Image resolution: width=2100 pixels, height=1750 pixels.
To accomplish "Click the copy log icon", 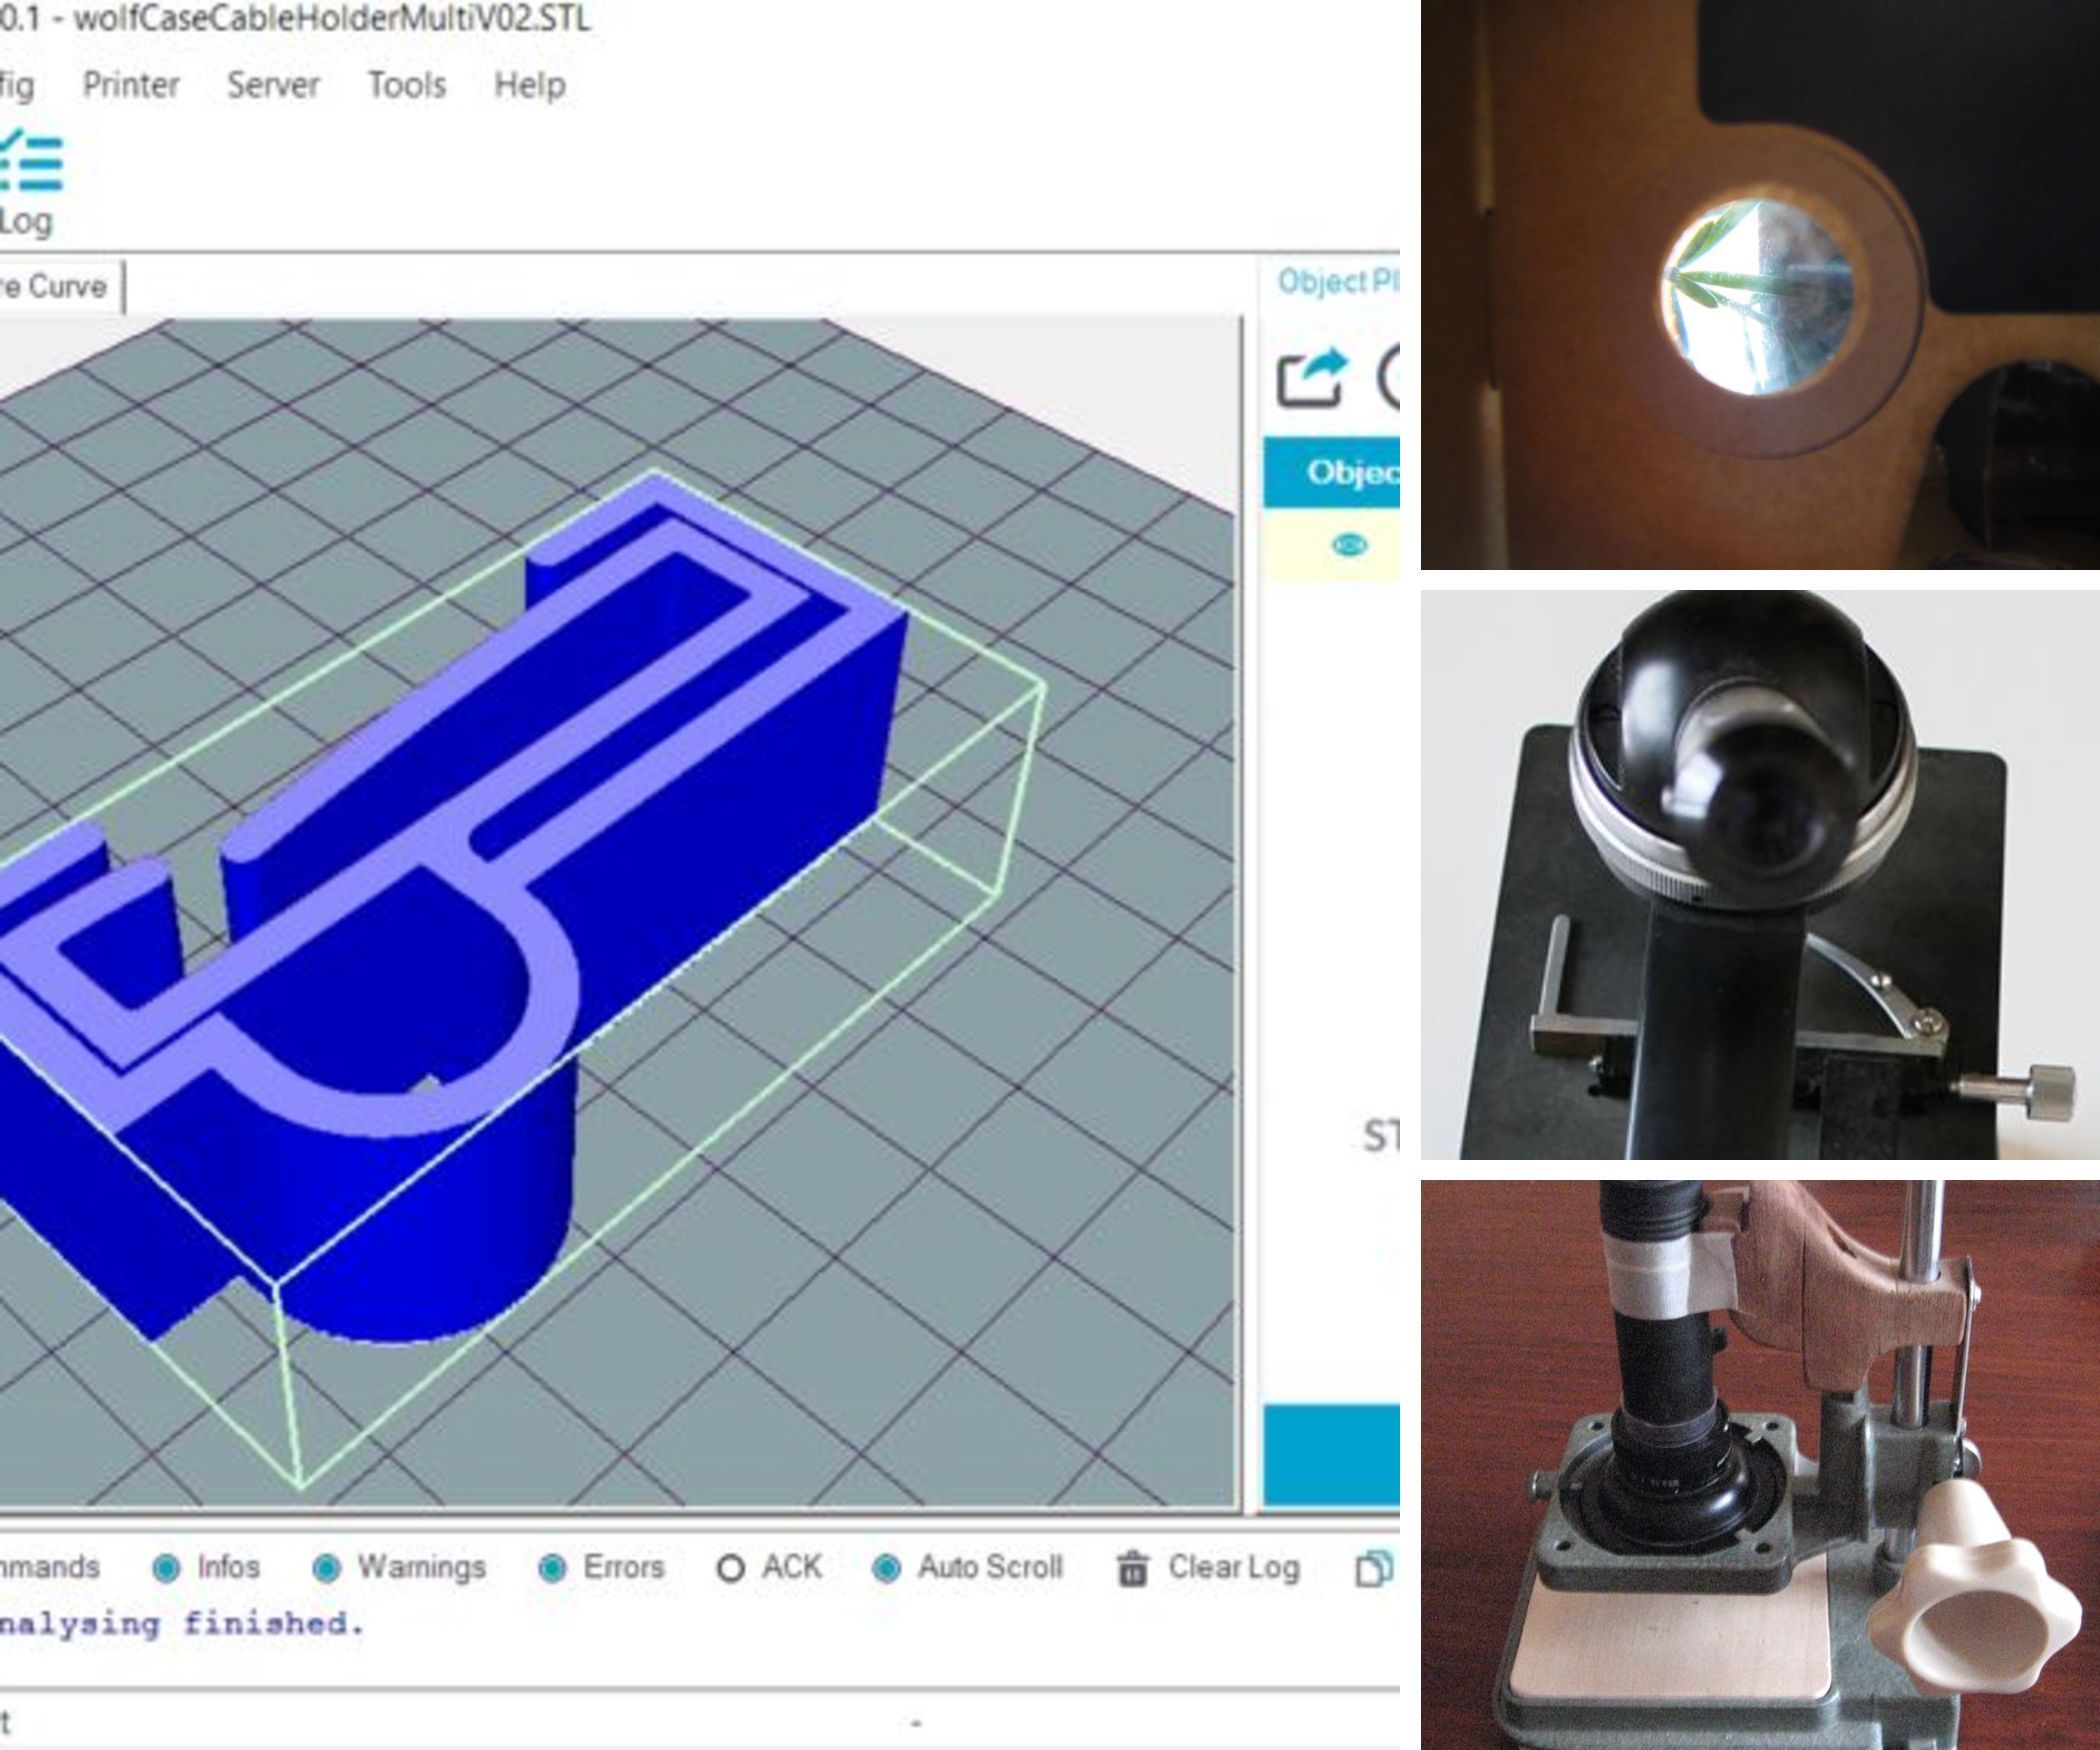I will 1374,1568.
